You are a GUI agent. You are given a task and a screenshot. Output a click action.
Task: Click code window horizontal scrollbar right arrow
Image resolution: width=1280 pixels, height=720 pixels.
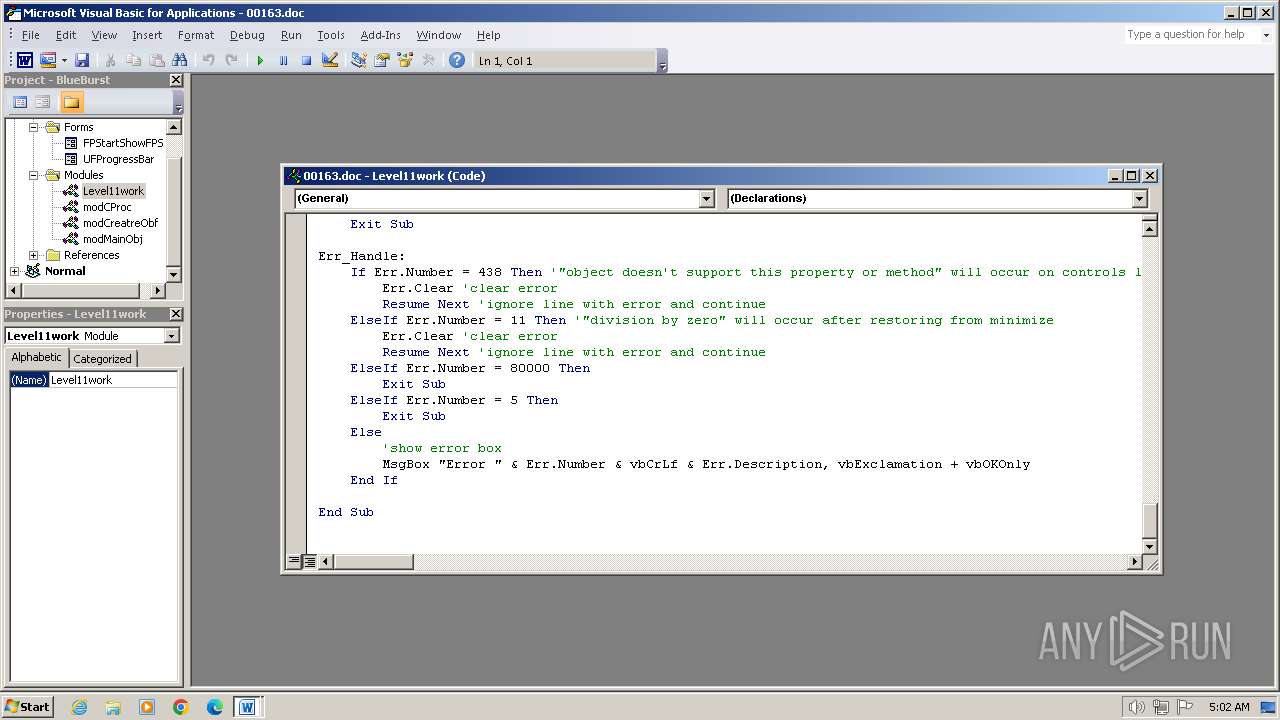1134,562
